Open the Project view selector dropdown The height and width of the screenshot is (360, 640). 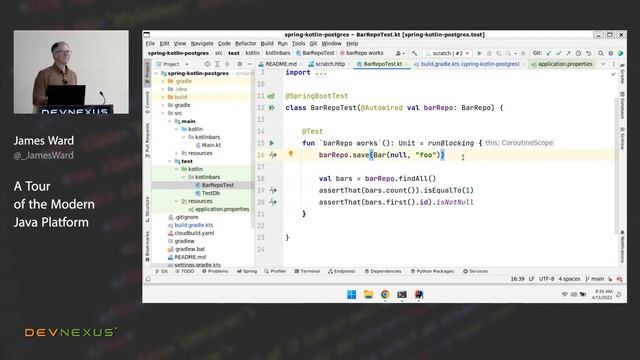pos(173,64)
